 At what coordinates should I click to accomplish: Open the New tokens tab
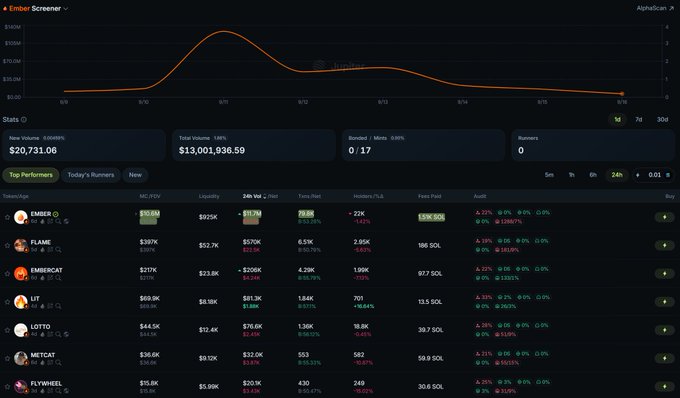[x=135, y=175]
